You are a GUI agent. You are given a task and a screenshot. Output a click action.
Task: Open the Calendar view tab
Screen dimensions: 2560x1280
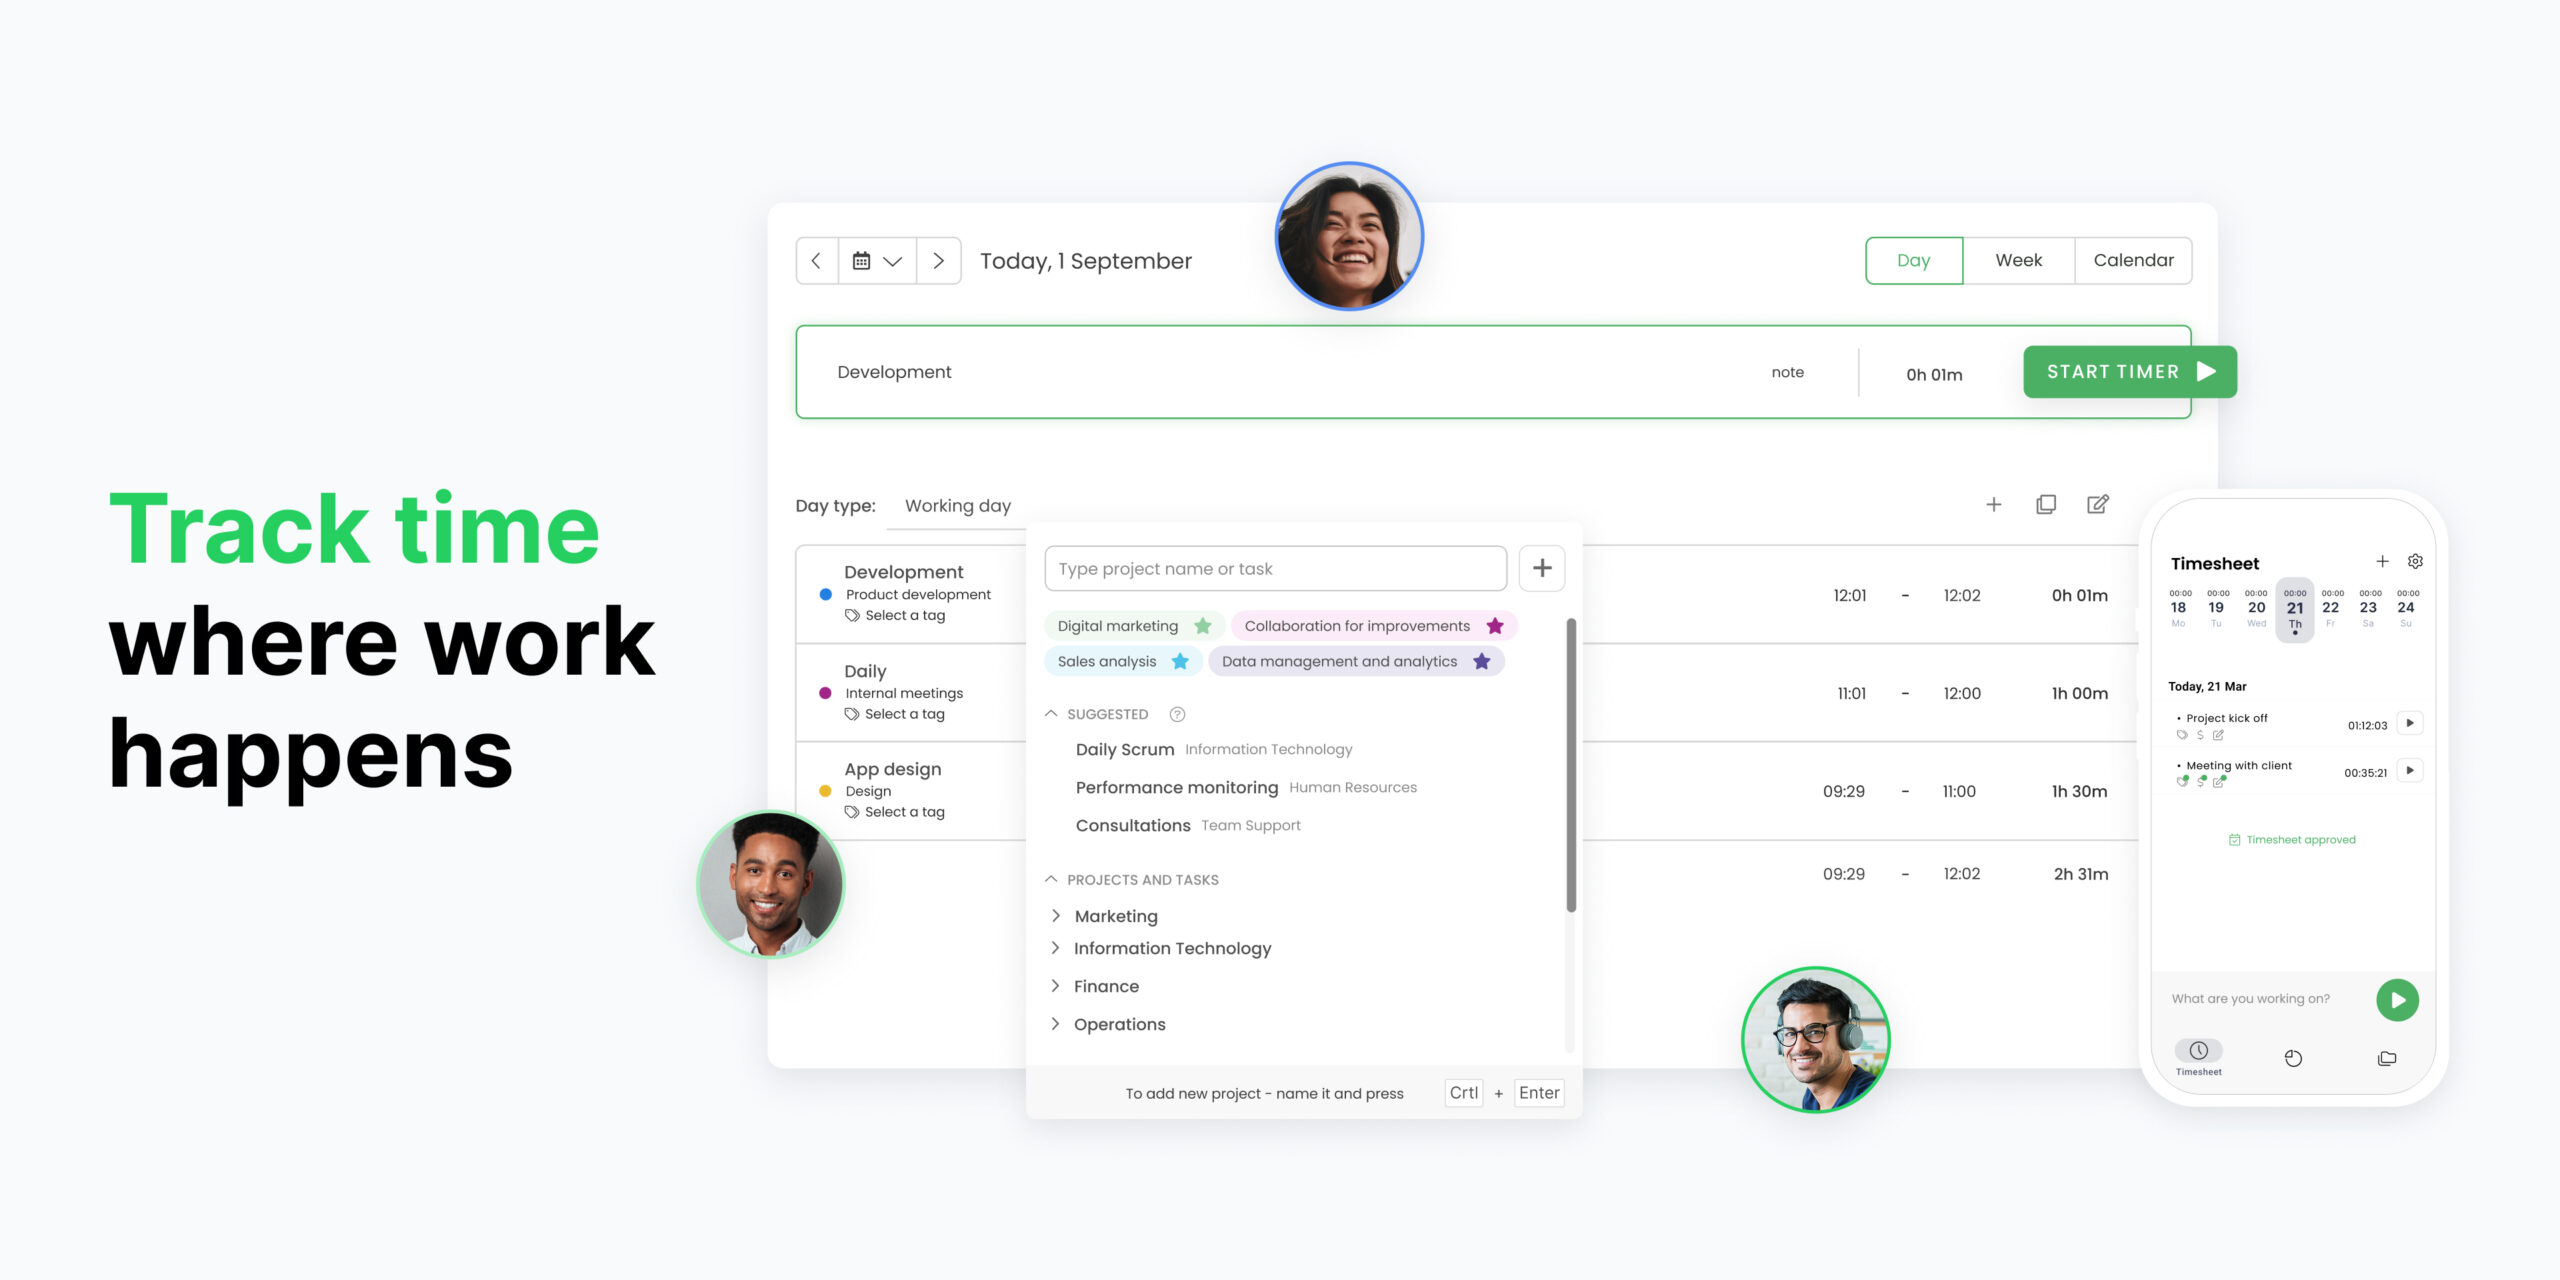[2132, 260]
